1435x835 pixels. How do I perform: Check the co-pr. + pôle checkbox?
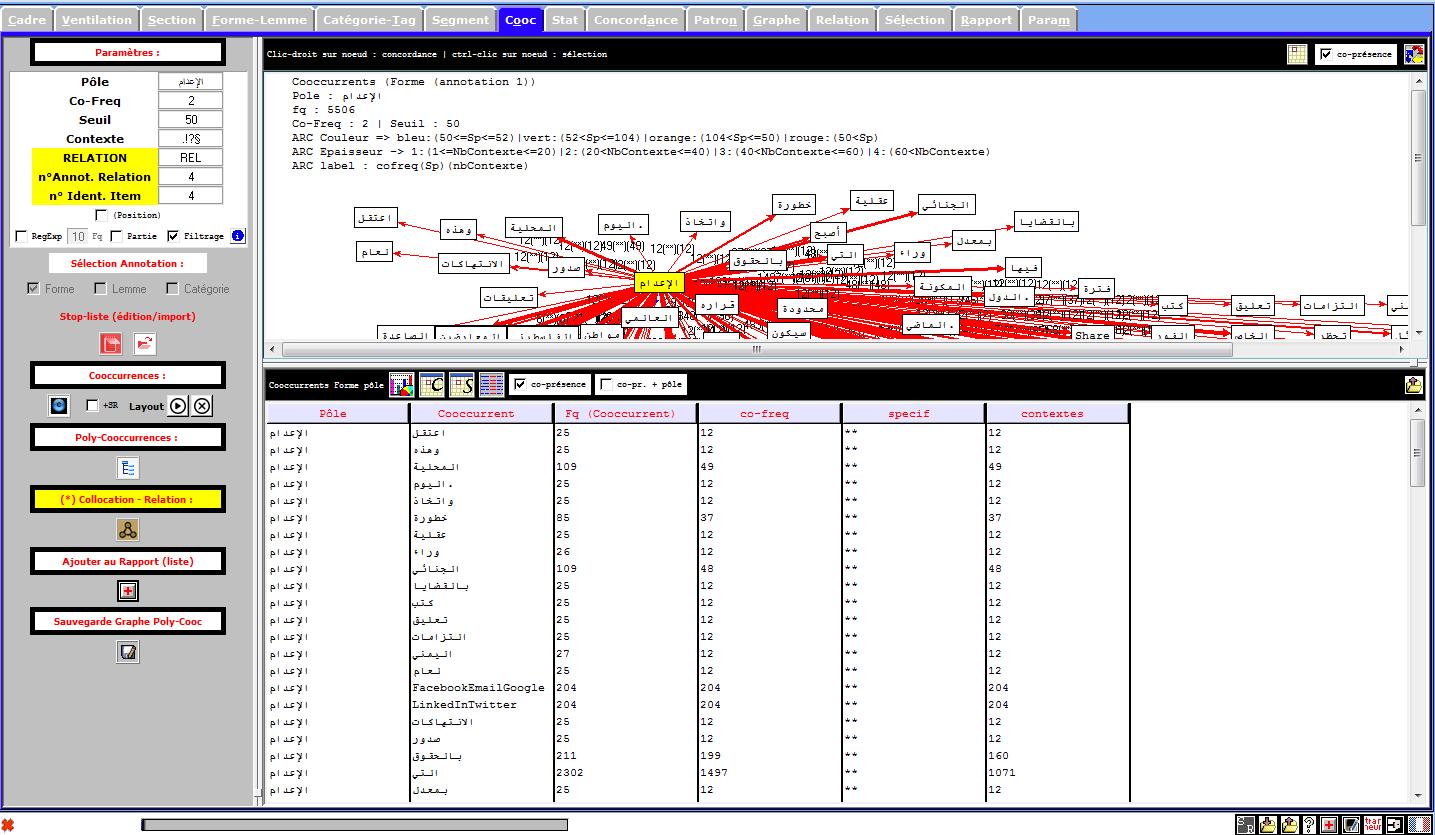[606, 384]
